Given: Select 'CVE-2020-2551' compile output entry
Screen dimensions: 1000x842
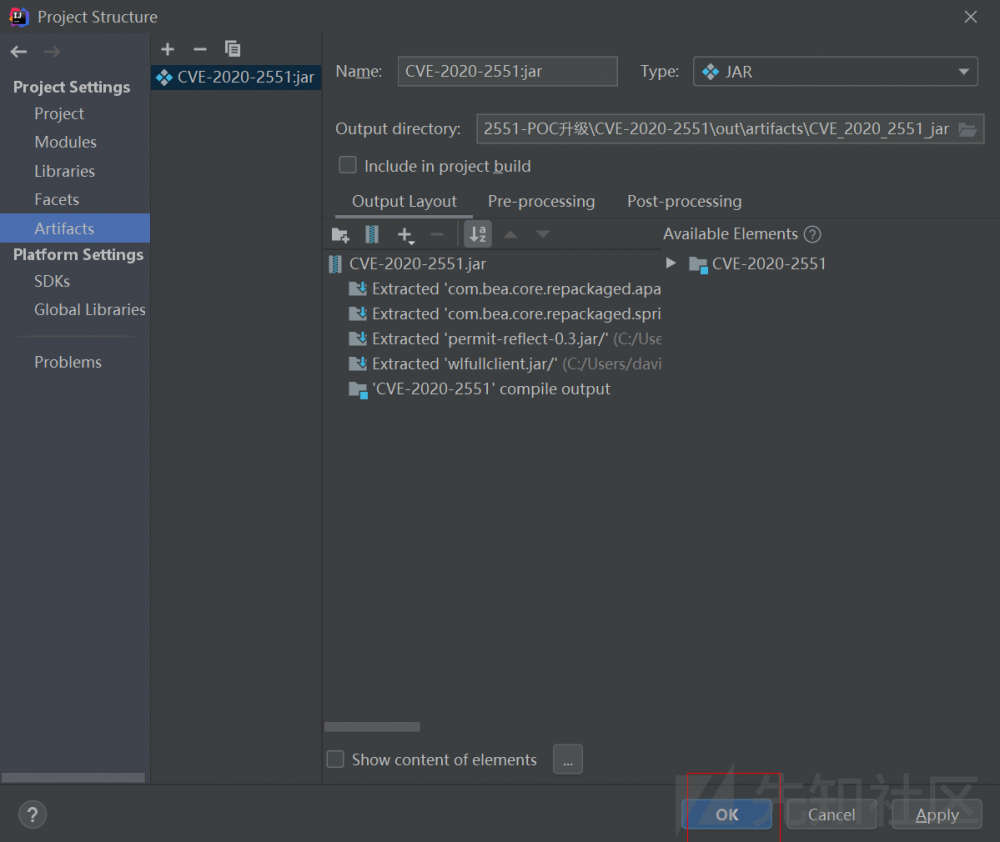Looking at the screenshot, I should coord(480,389).
